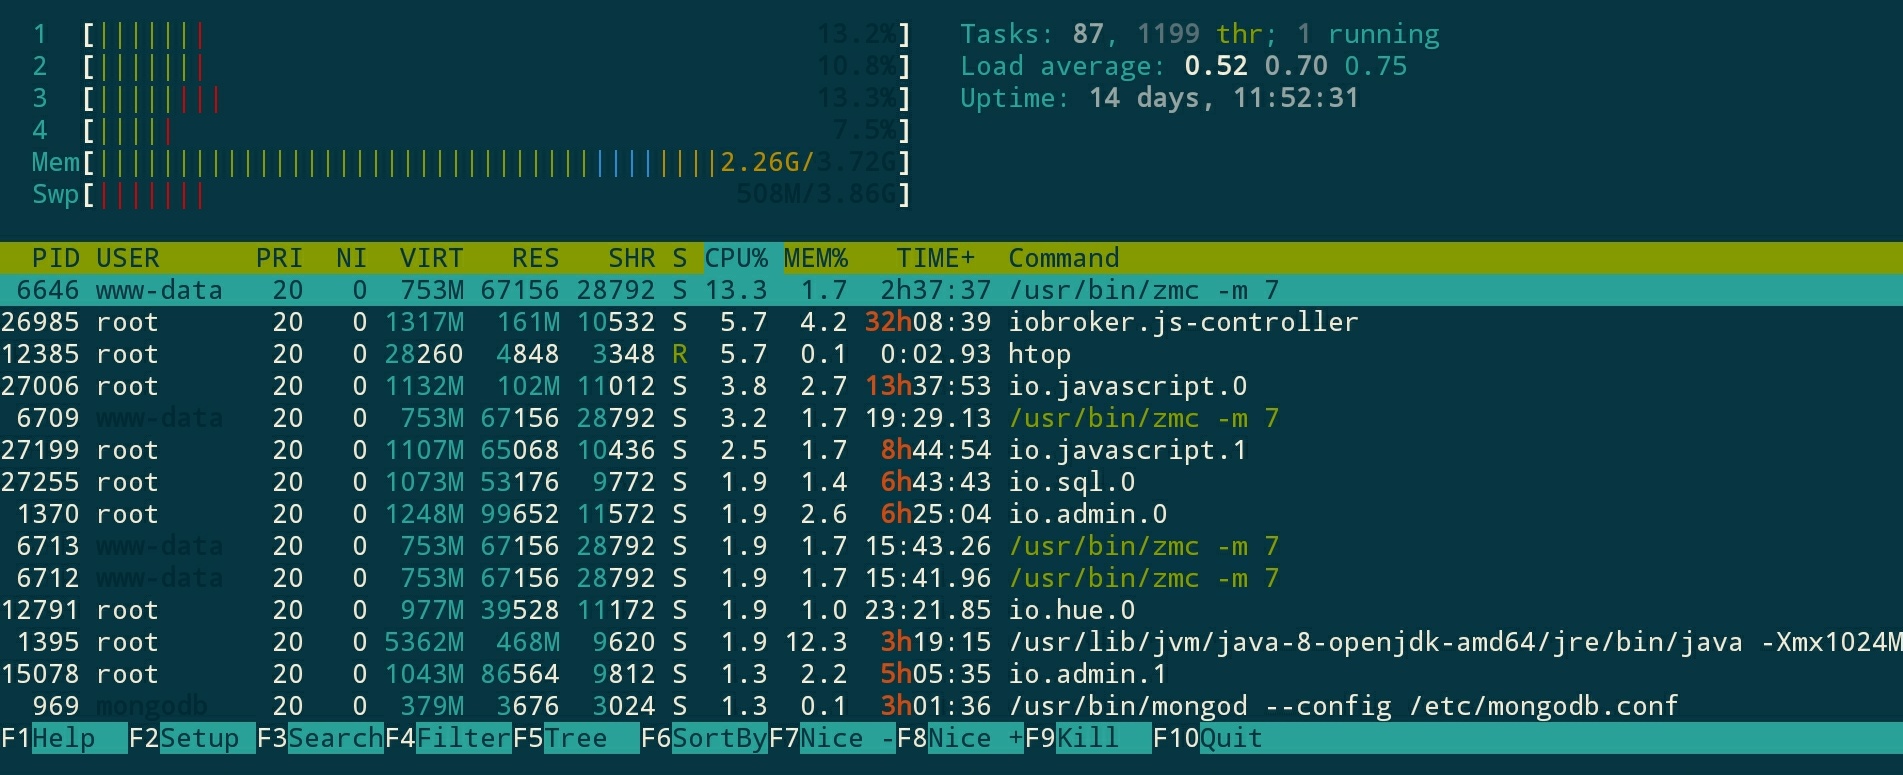Sort by the Command column header
The image size is (1903, 775).
tap(1063, 258)
